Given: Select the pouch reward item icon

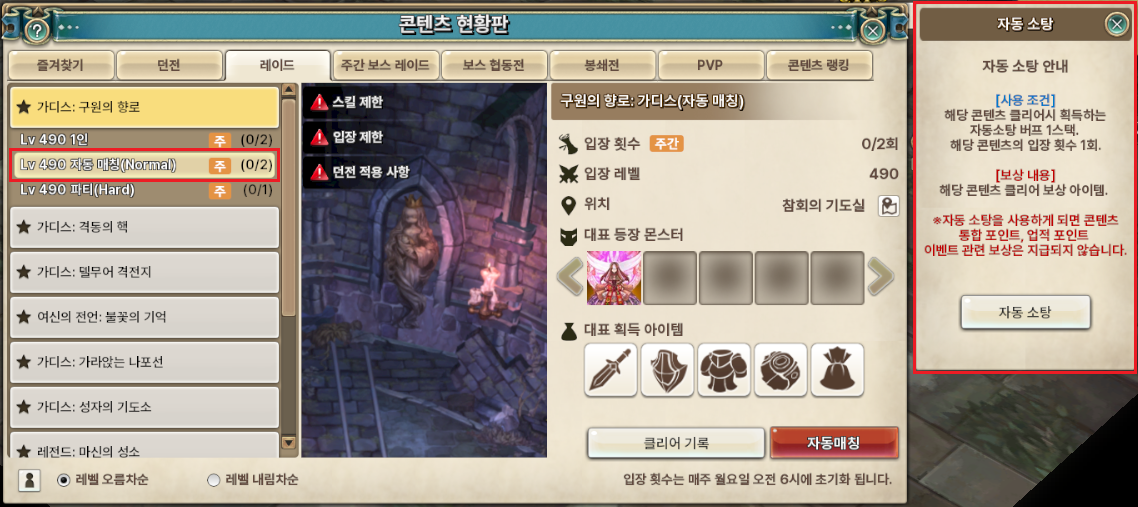Looking at the screenshot, I should coord(837,370).
